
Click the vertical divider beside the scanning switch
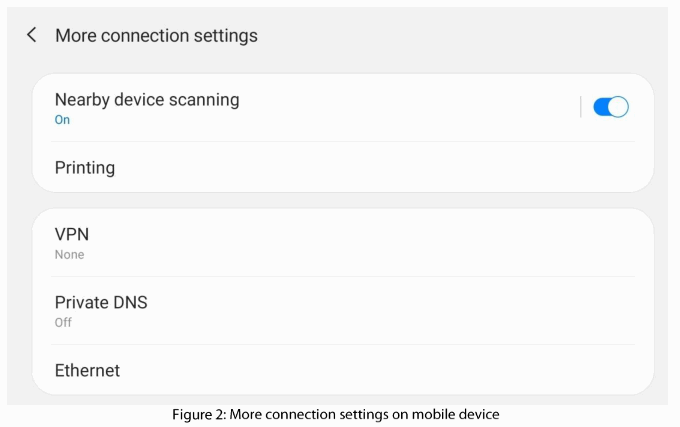(x=581, y=107)
